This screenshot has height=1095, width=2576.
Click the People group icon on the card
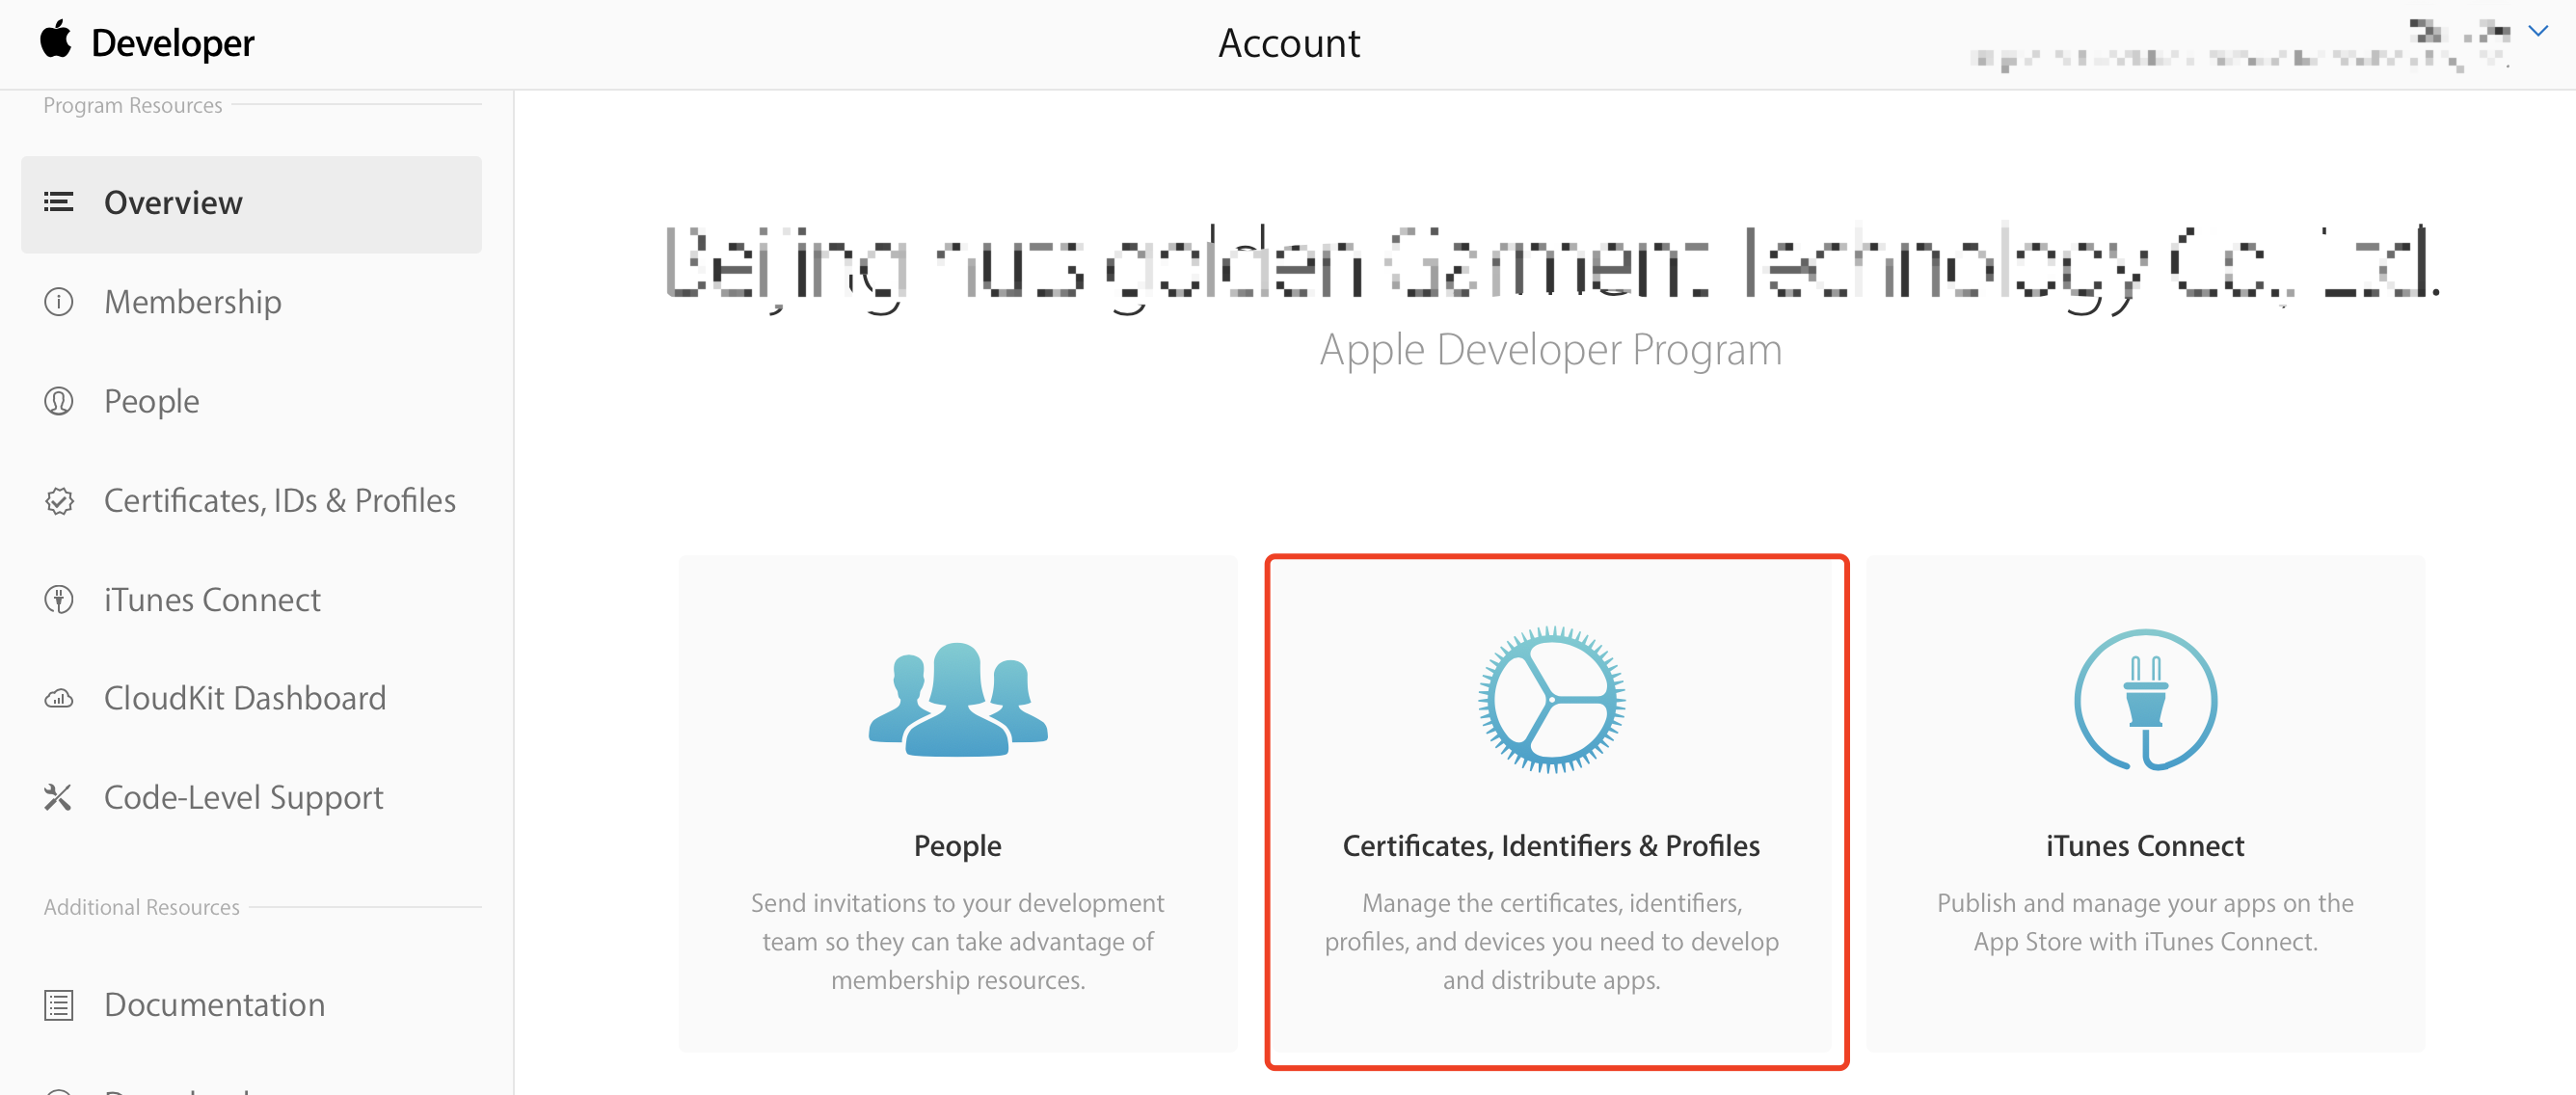958,700
